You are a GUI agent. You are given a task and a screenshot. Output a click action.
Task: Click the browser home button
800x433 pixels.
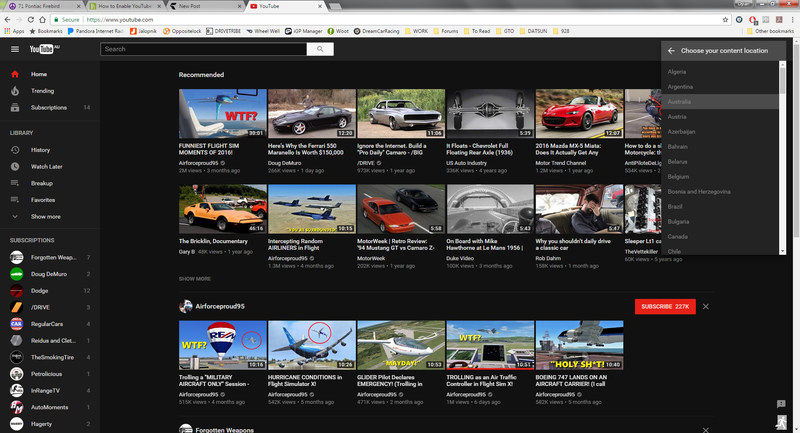(x=42, y=19)
